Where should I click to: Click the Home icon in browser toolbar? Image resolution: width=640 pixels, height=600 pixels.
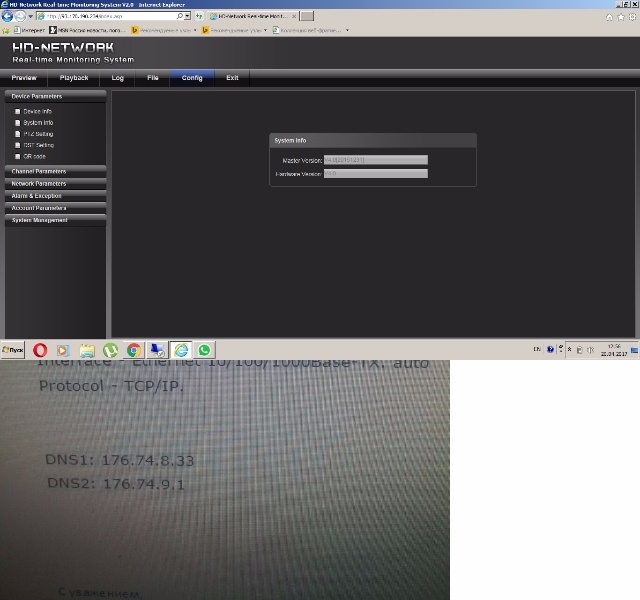point(609,17)
